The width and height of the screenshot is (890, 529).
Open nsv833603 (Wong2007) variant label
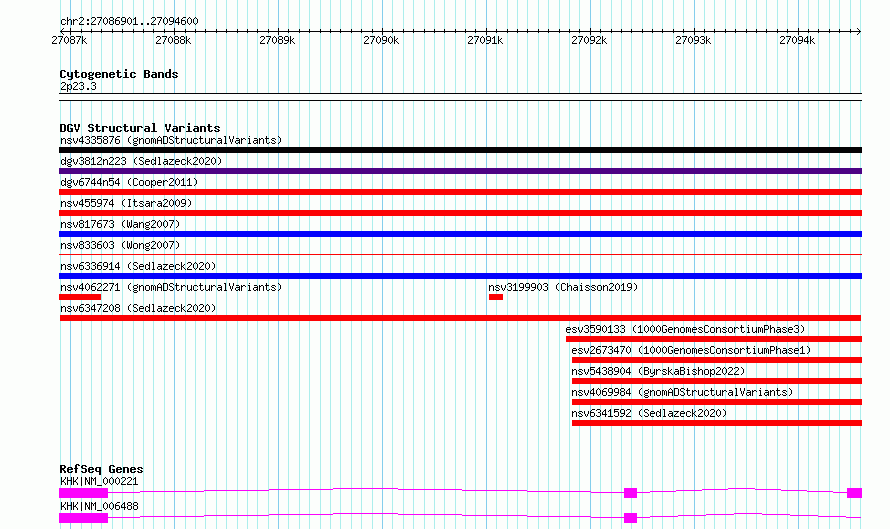click(120, 245)
